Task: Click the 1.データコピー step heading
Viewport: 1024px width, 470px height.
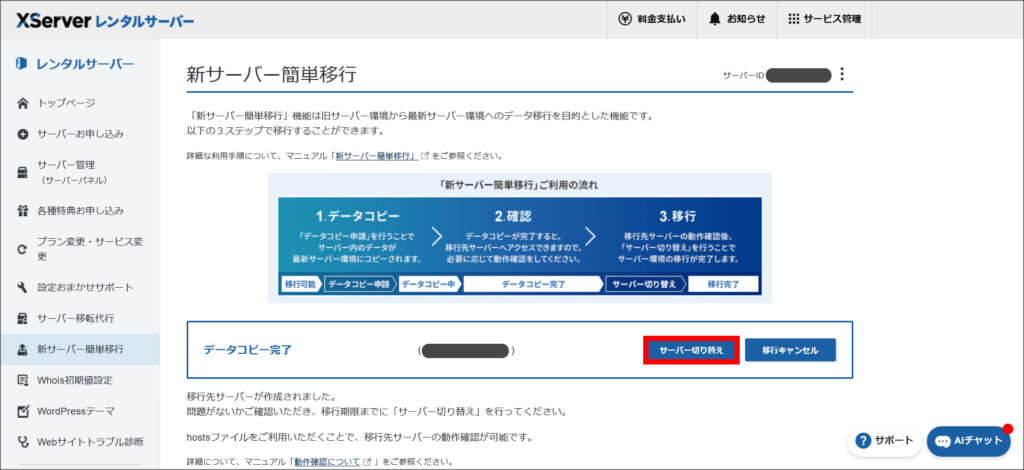Action: tap(357, 216)
